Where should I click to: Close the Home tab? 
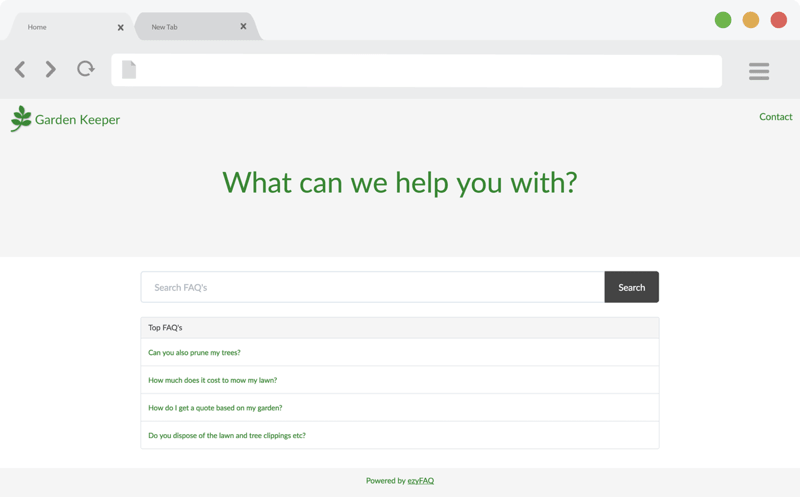pyautogui.click(x=121, y=27)
